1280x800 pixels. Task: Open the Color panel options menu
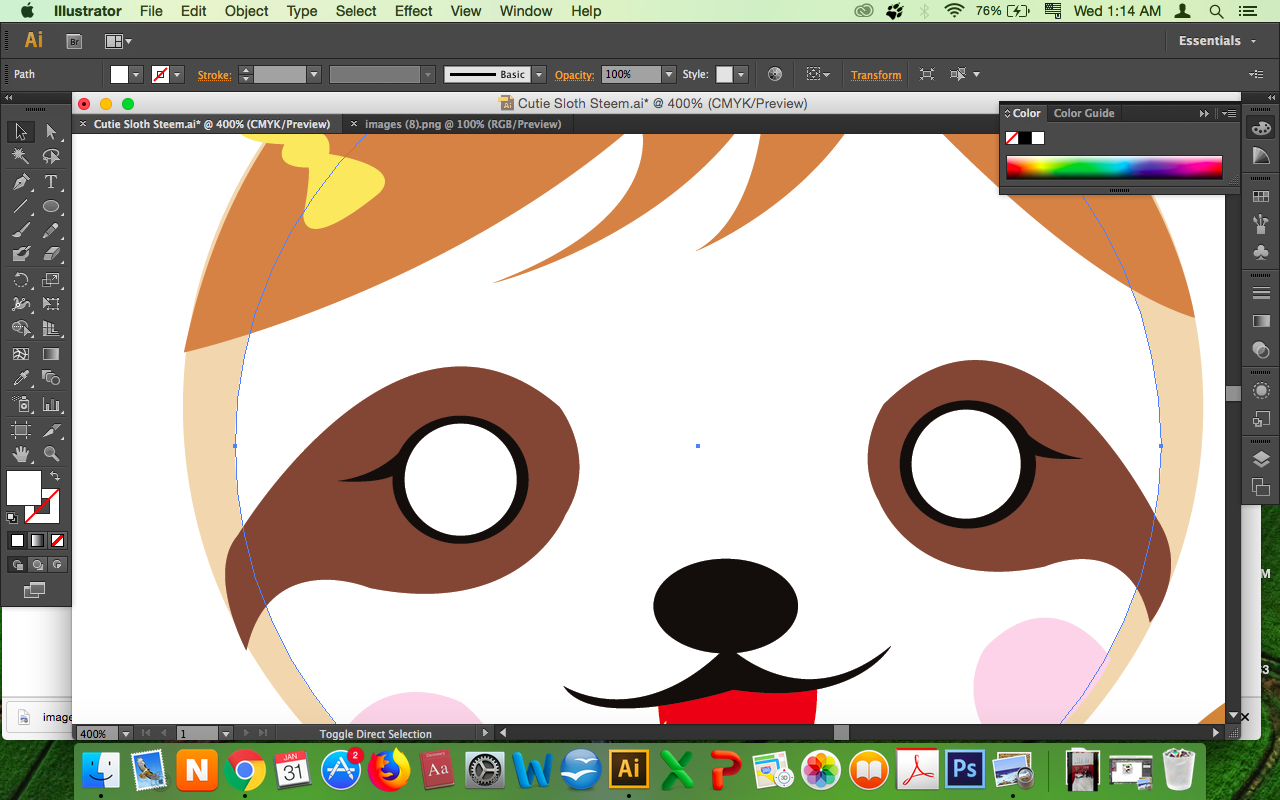pyautogui.click(x=1230, y=113)
